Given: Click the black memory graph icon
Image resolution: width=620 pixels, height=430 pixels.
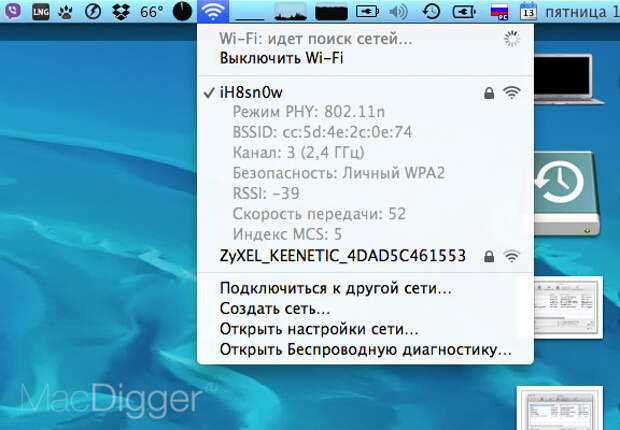Looking at the screenshot, I should 331,12.
